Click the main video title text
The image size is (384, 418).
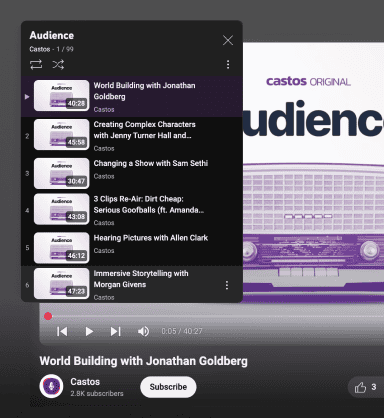pyautogui.click(x=144, y=361)
